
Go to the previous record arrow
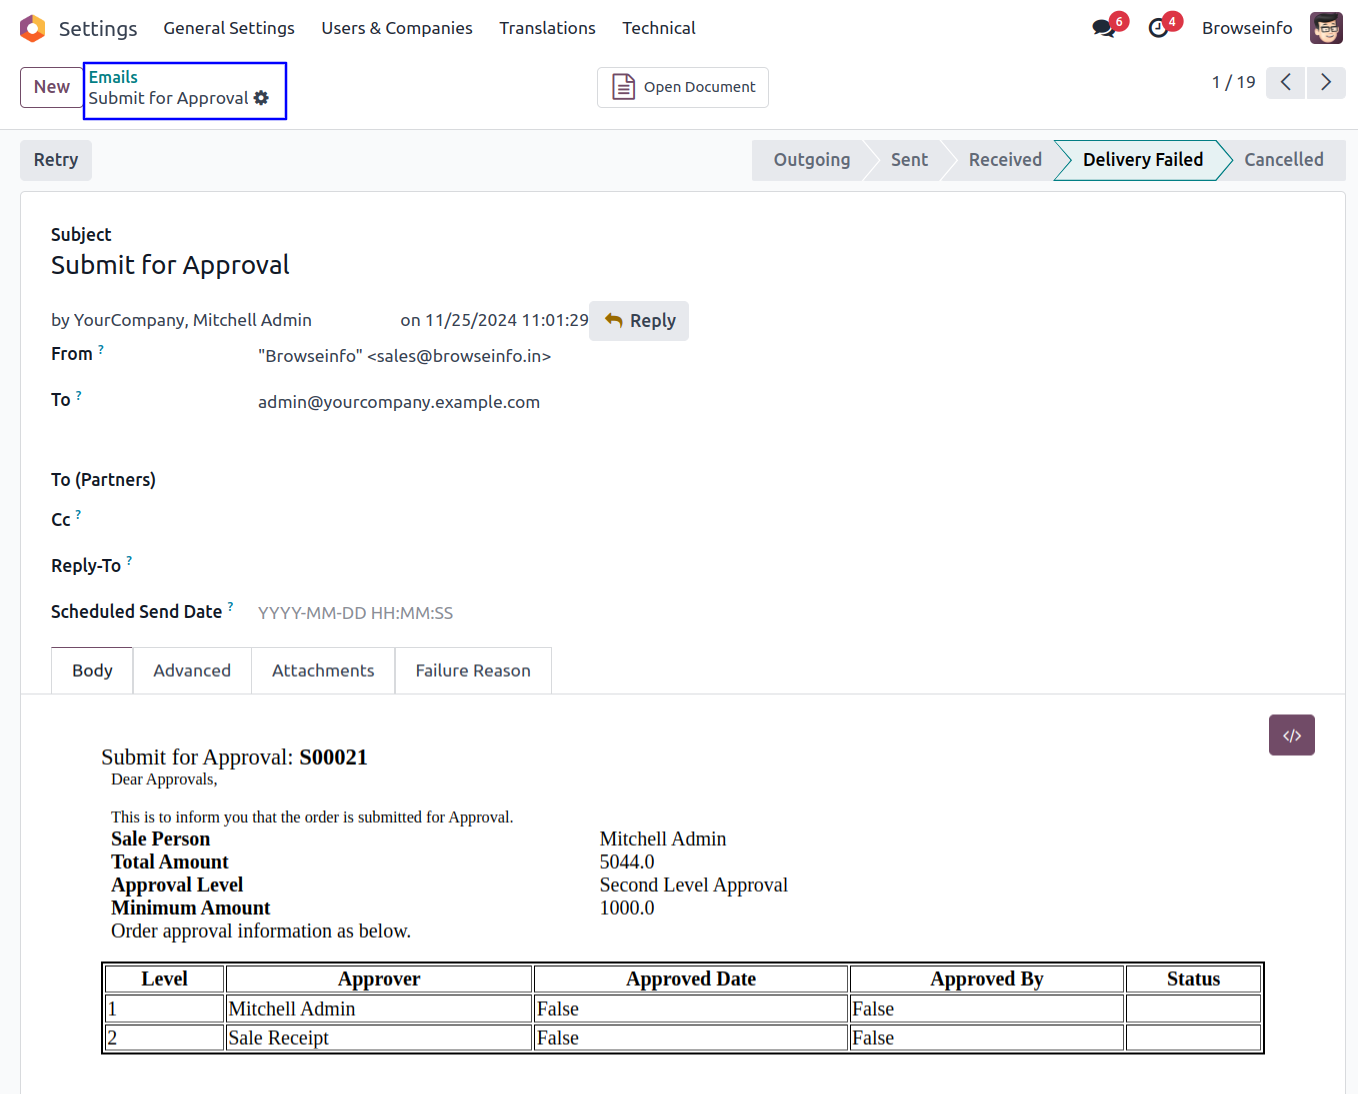[1286, 82]
